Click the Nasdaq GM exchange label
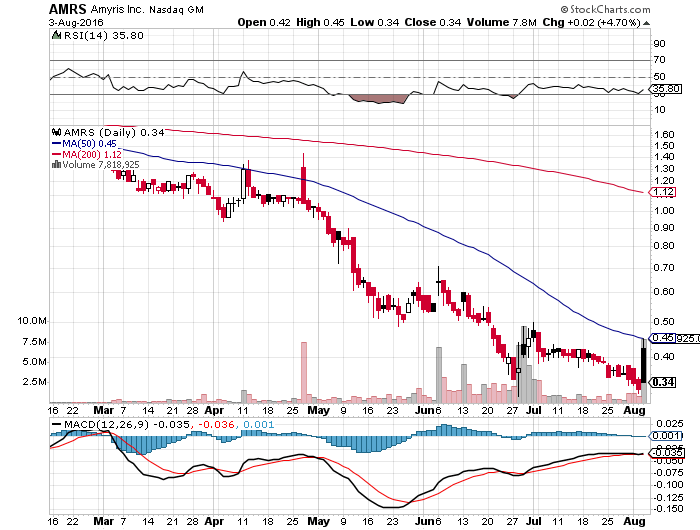The height and width of the screenshot is (530, 700). click(x=176, y=9)
